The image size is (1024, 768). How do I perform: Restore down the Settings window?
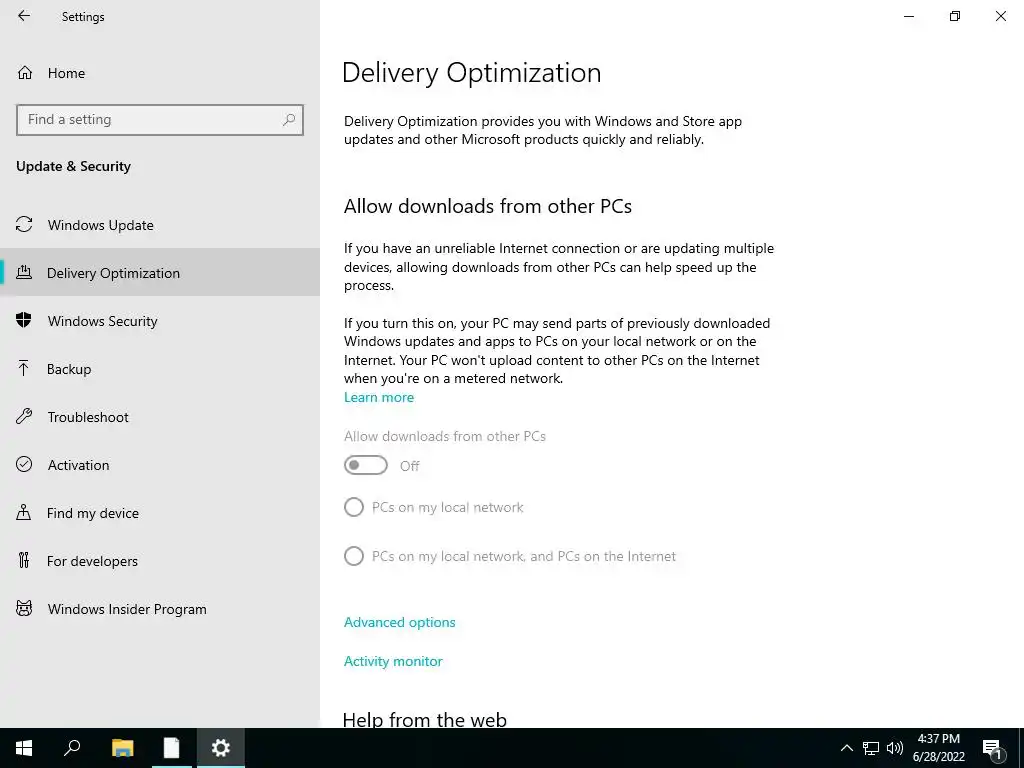point(955,16)
